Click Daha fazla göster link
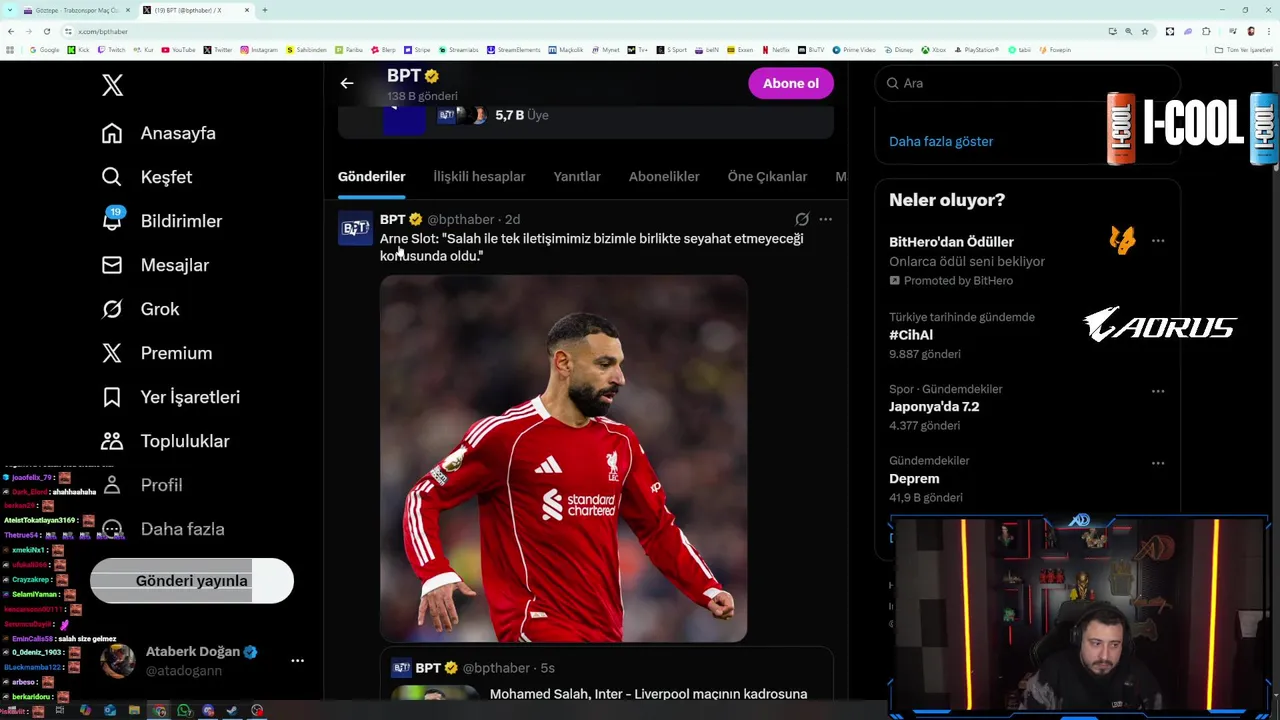 [x=941, y=141]
